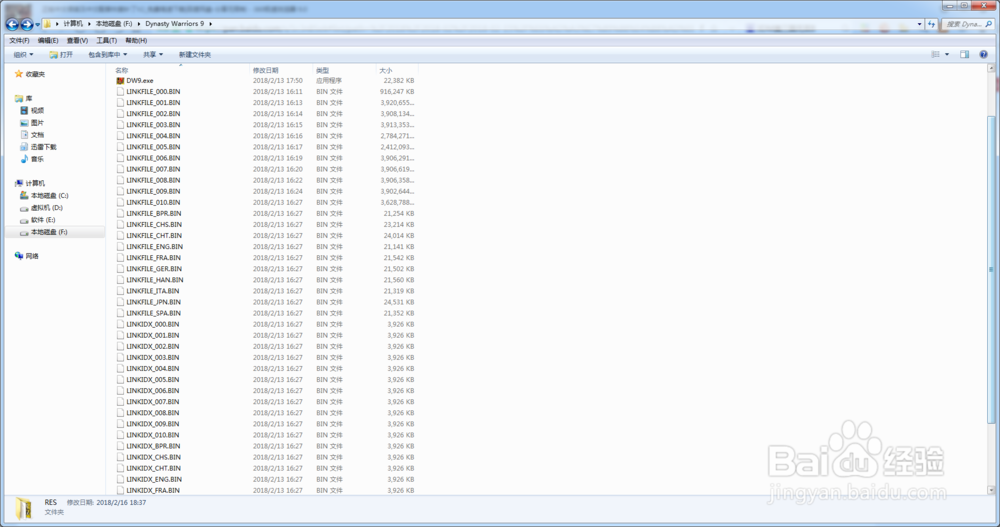Open the Share with dropdown
The image size is (1000, 527).
point(152,55)
